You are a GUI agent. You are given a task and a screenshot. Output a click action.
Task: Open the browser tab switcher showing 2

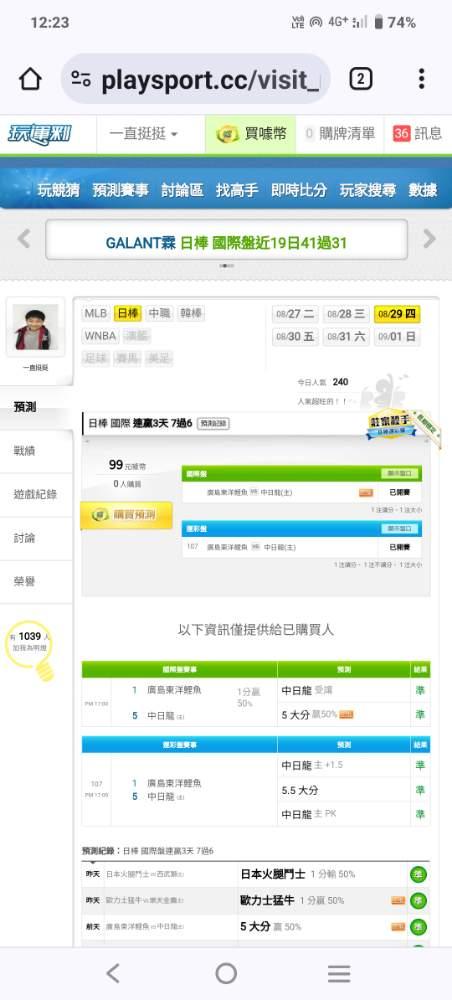click(360, 79)
